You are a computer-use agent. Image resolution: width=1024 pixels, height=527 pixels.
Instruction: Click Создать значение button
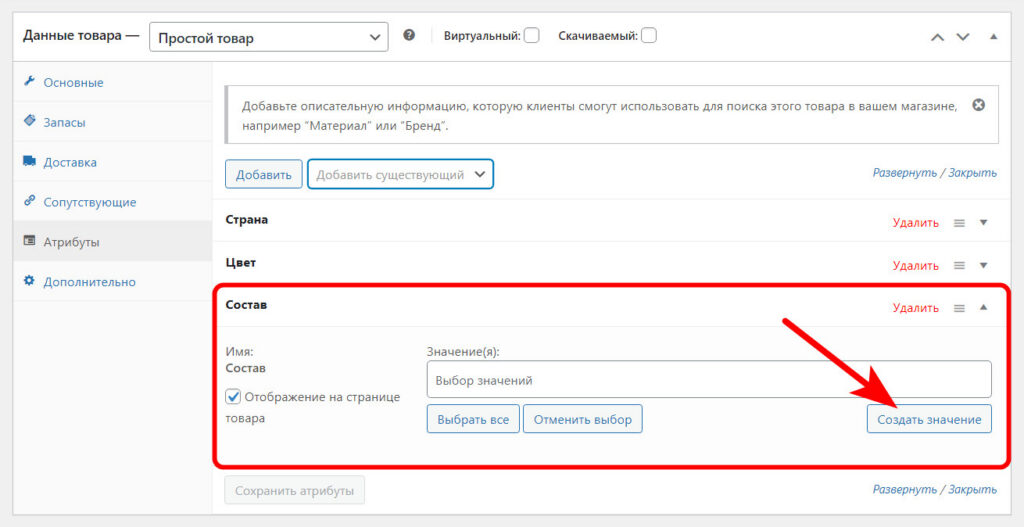(x=929, y=419)
